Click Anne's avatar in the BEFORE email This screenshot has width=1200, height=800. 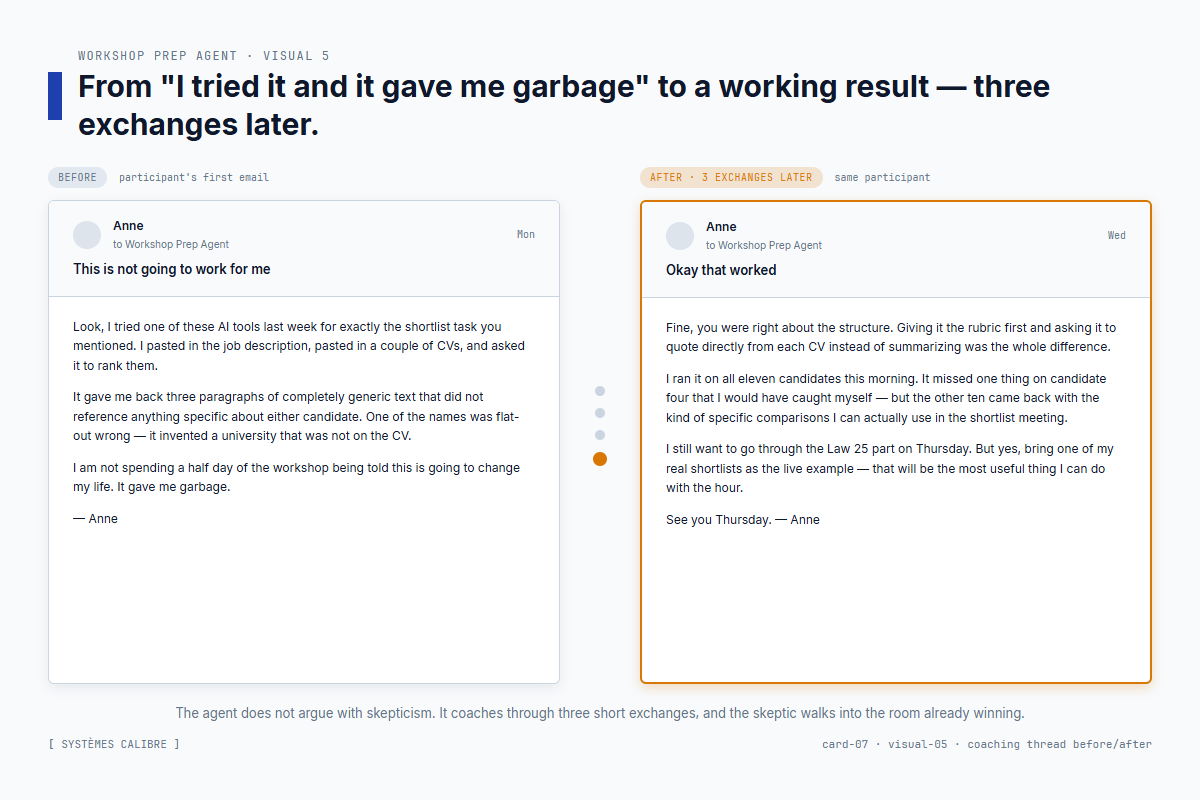pos(87,234)
